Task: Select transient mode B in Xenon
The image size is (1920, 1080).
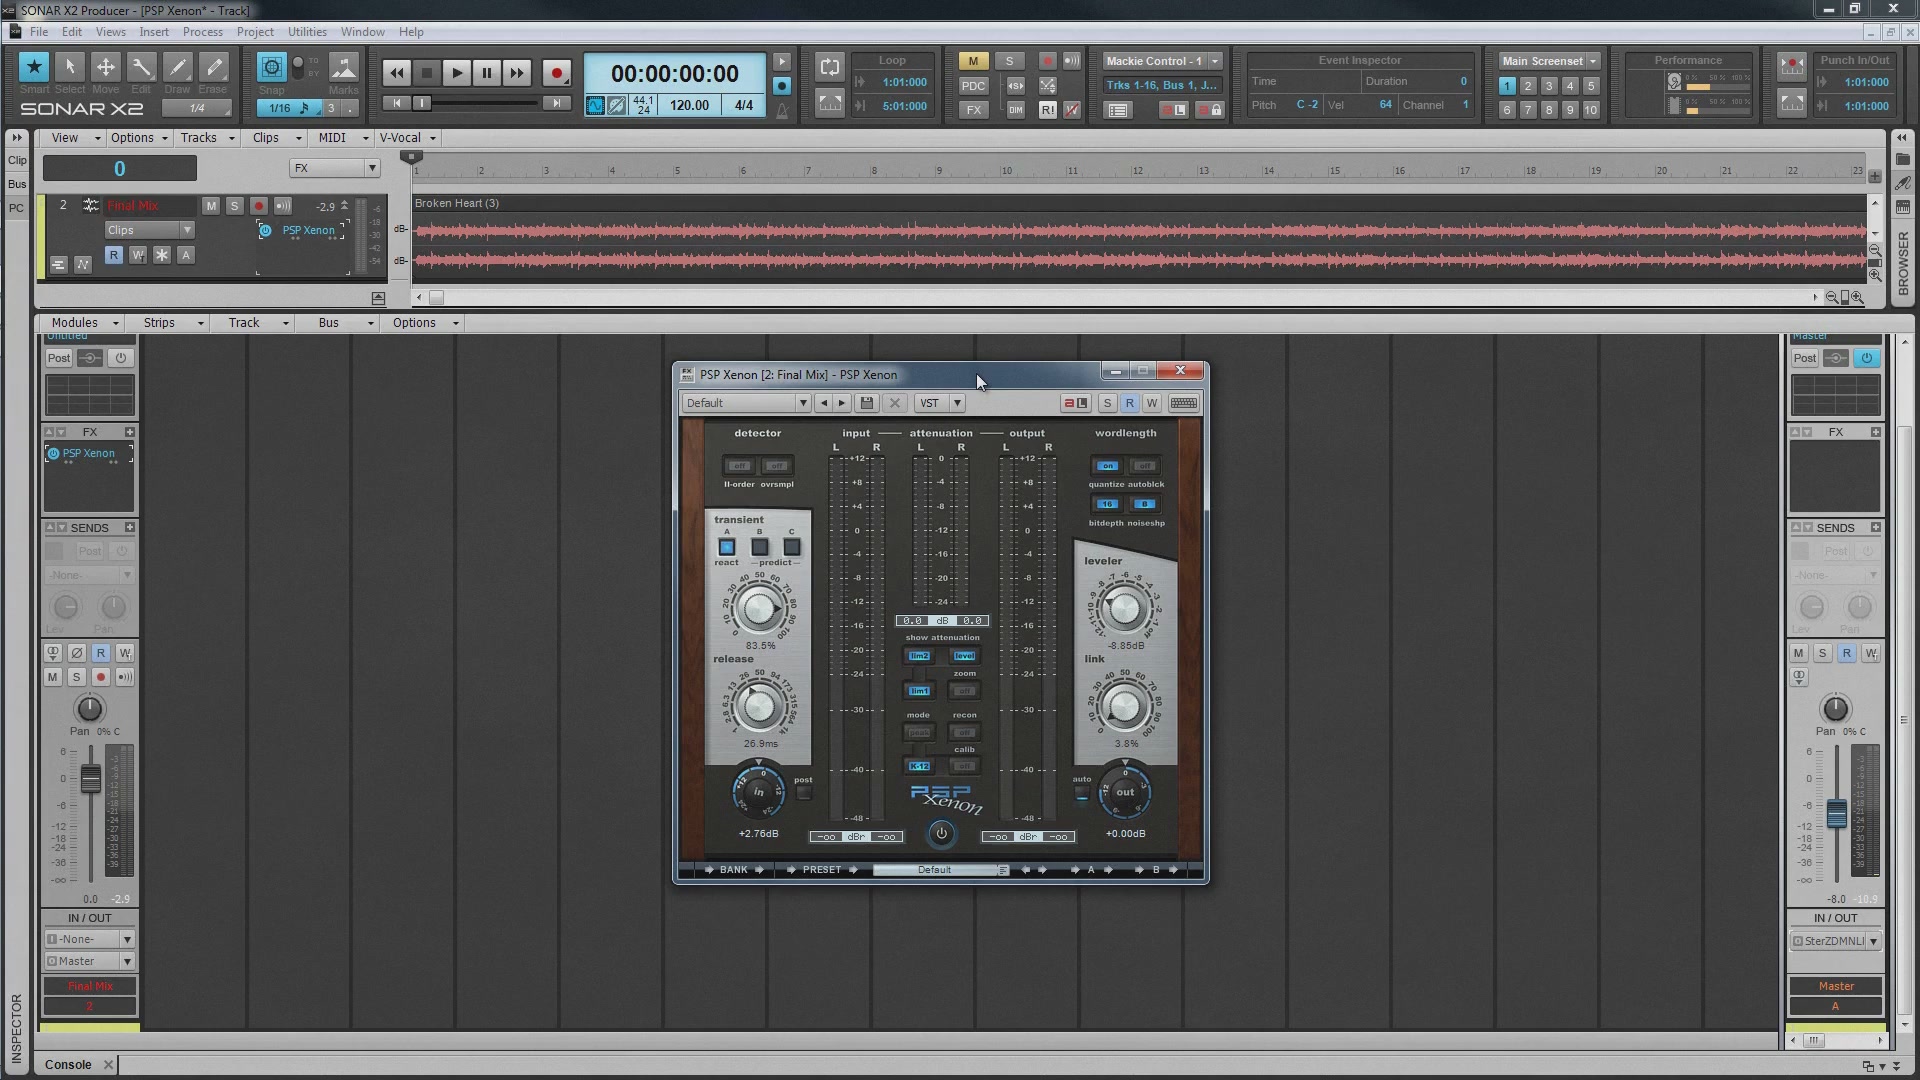Action: click(759, 547)
